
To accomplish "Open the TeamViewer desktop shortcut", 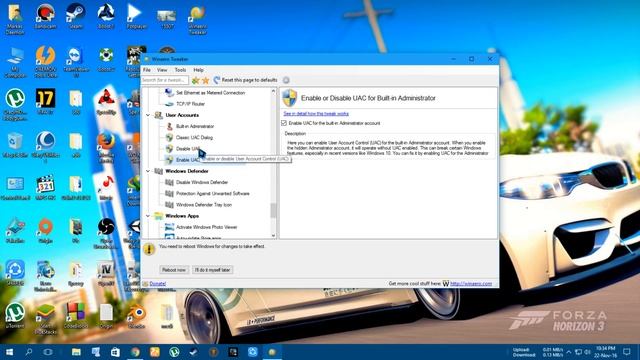I will tap(76, 61).
